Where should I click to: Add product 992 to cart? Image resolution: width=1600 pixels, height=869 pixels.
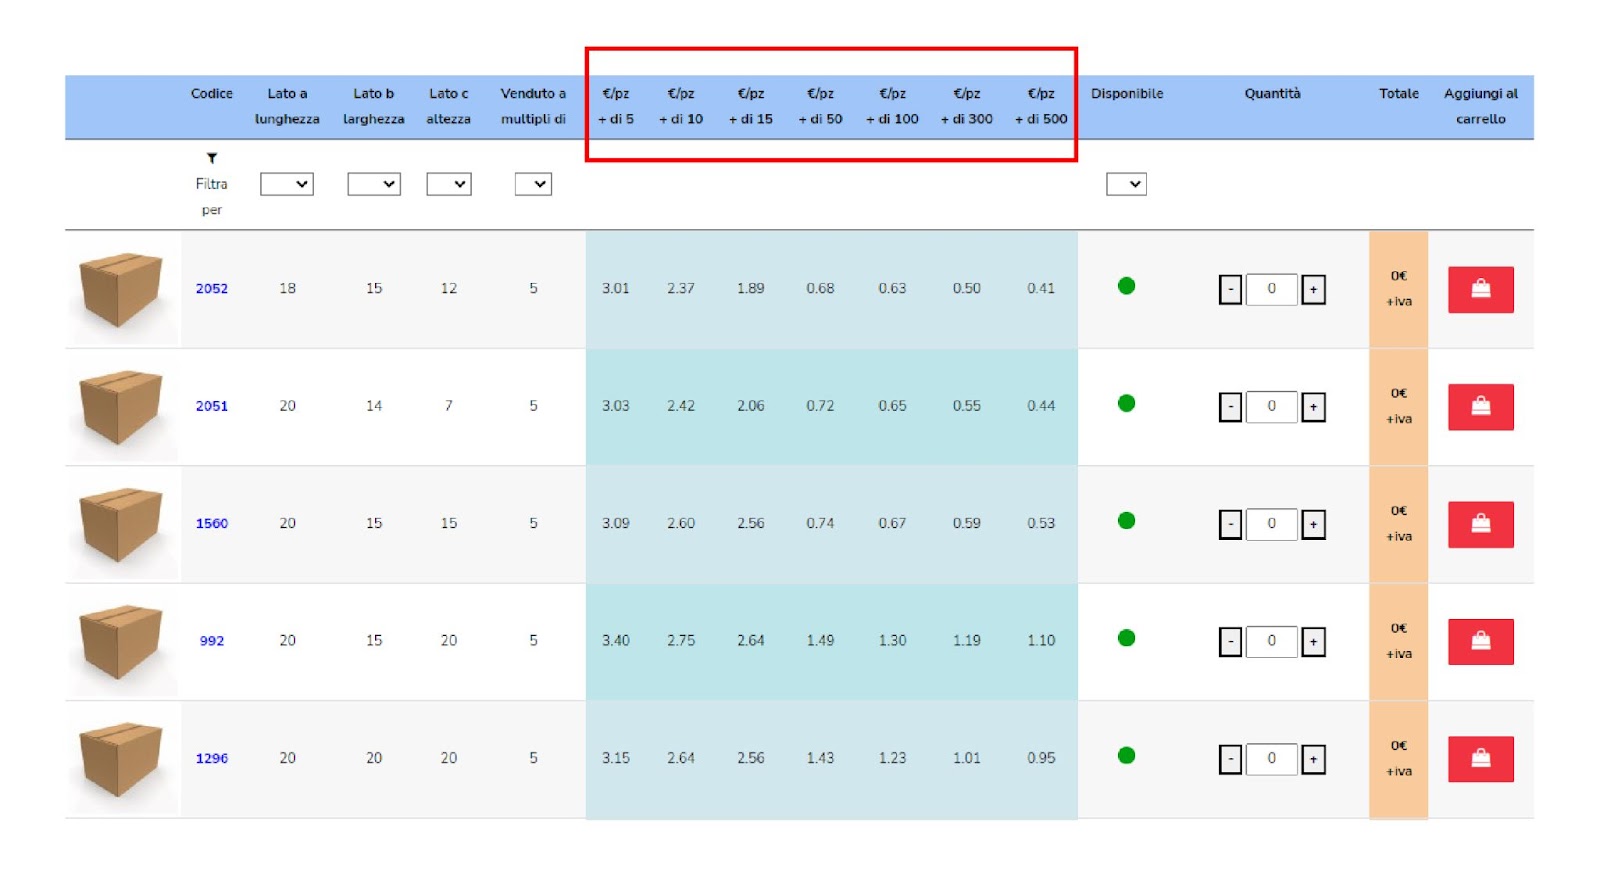[1480, 641]
